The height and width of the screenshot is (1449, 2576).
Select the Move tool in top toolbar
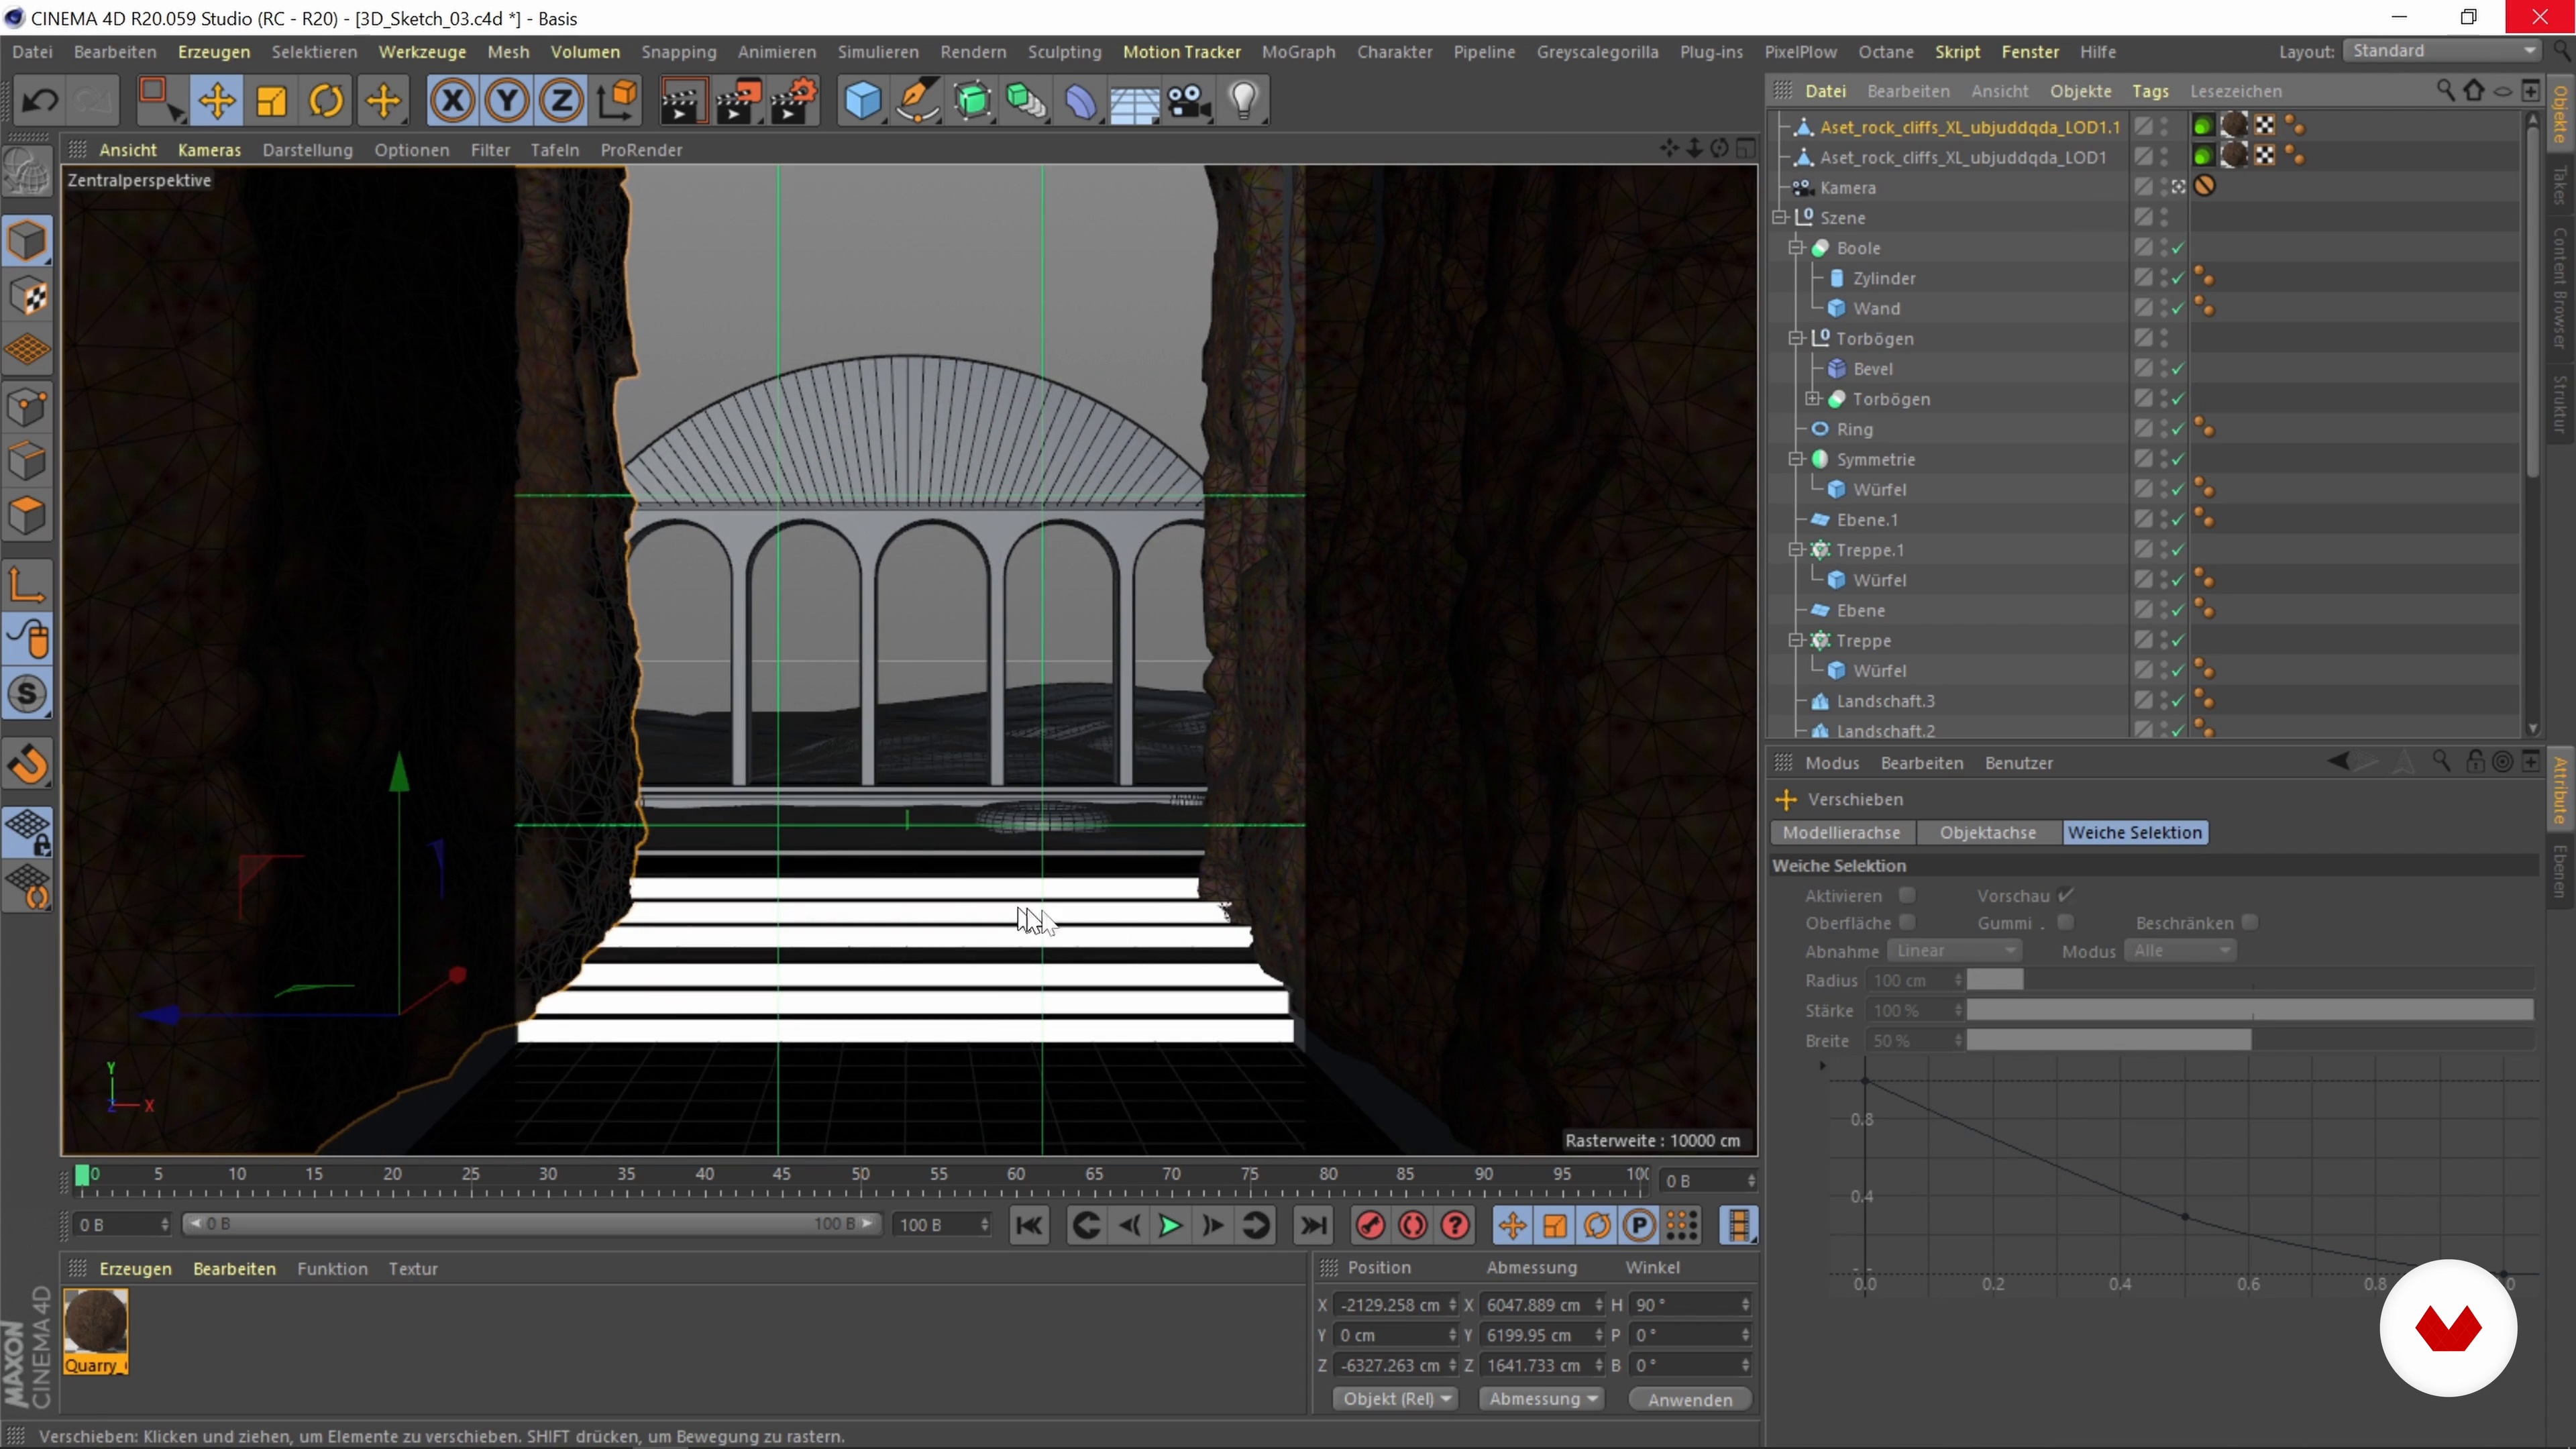tap(216, 100)
